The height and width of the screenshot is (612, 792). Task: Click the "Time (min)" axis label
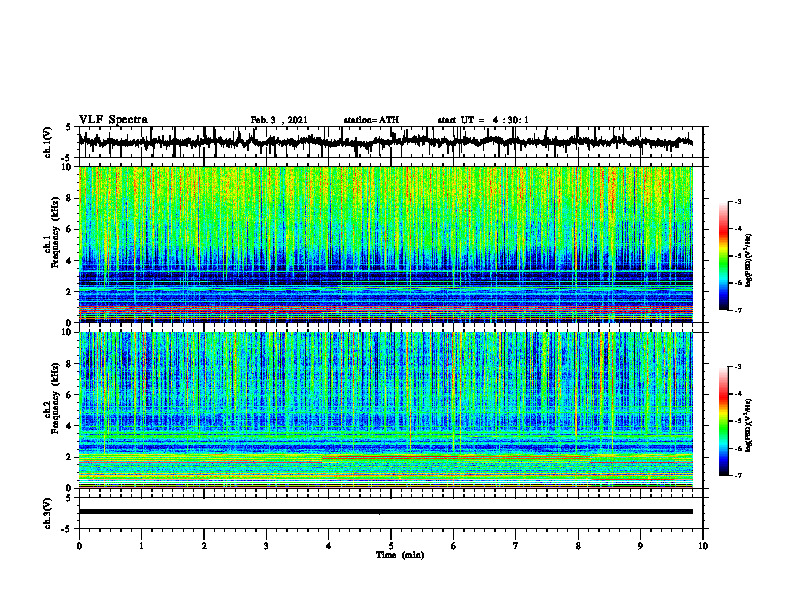click(x=400, y=555)
